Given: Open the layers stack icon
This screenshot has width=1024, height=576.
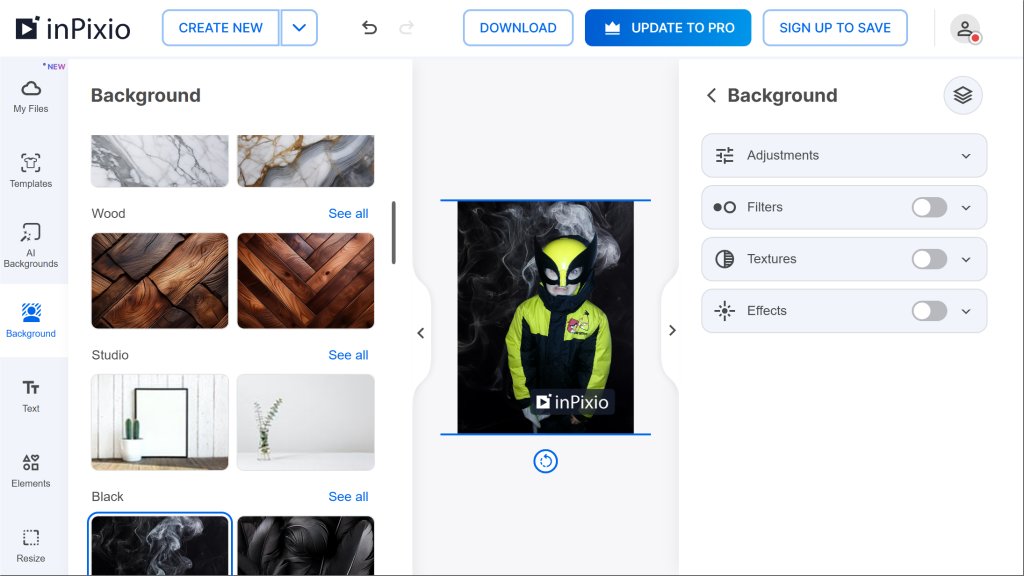Looking at the screenshot, I should (963, 95).
